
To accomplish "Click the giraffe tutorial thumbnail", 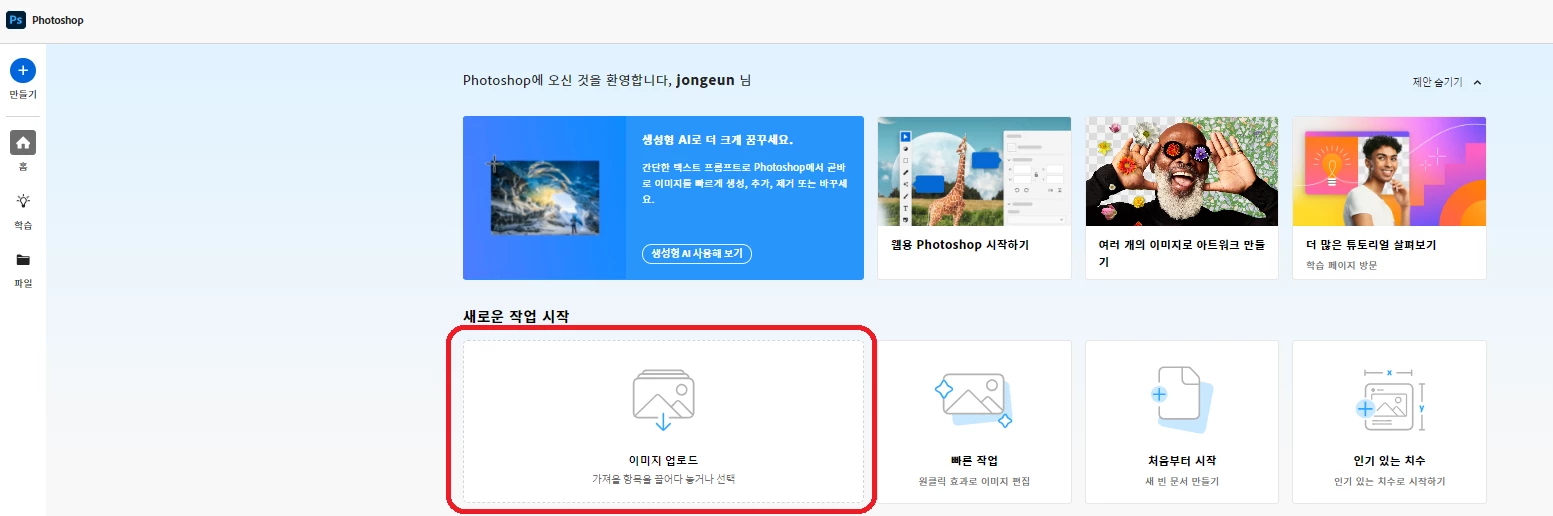I will (974, 171).
